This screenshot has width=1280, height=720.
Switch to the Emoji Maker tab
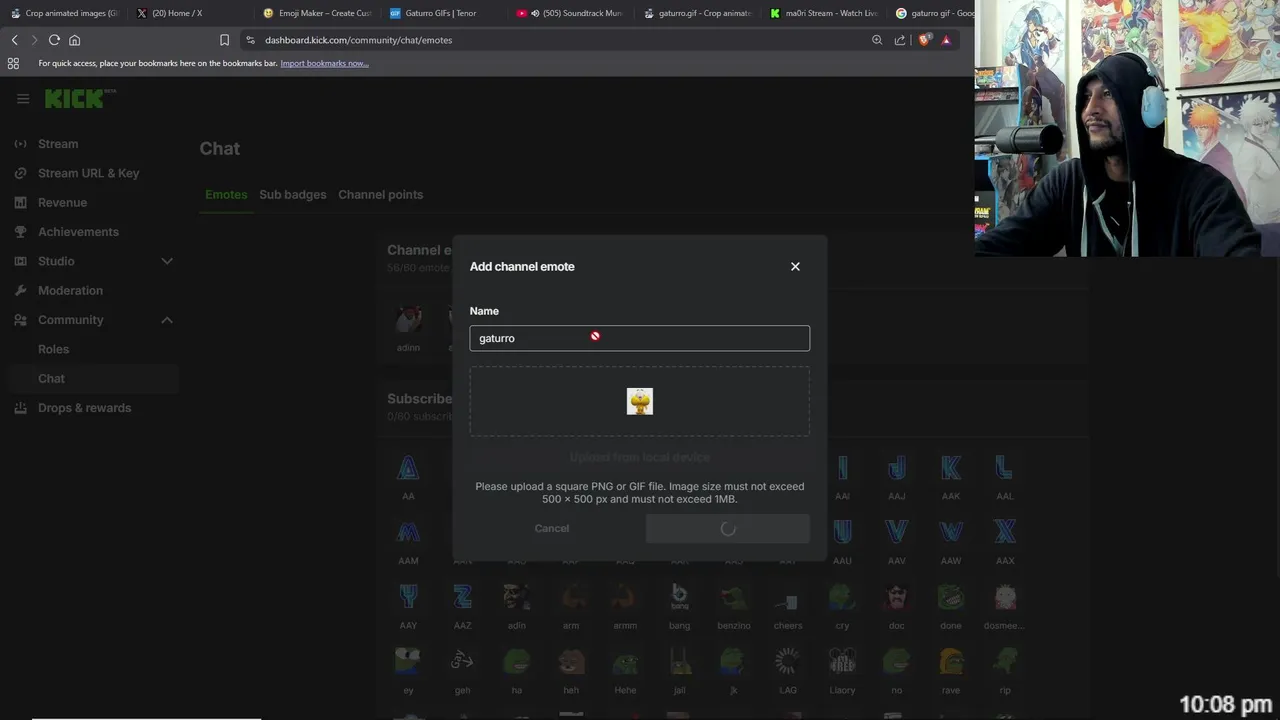317,13
